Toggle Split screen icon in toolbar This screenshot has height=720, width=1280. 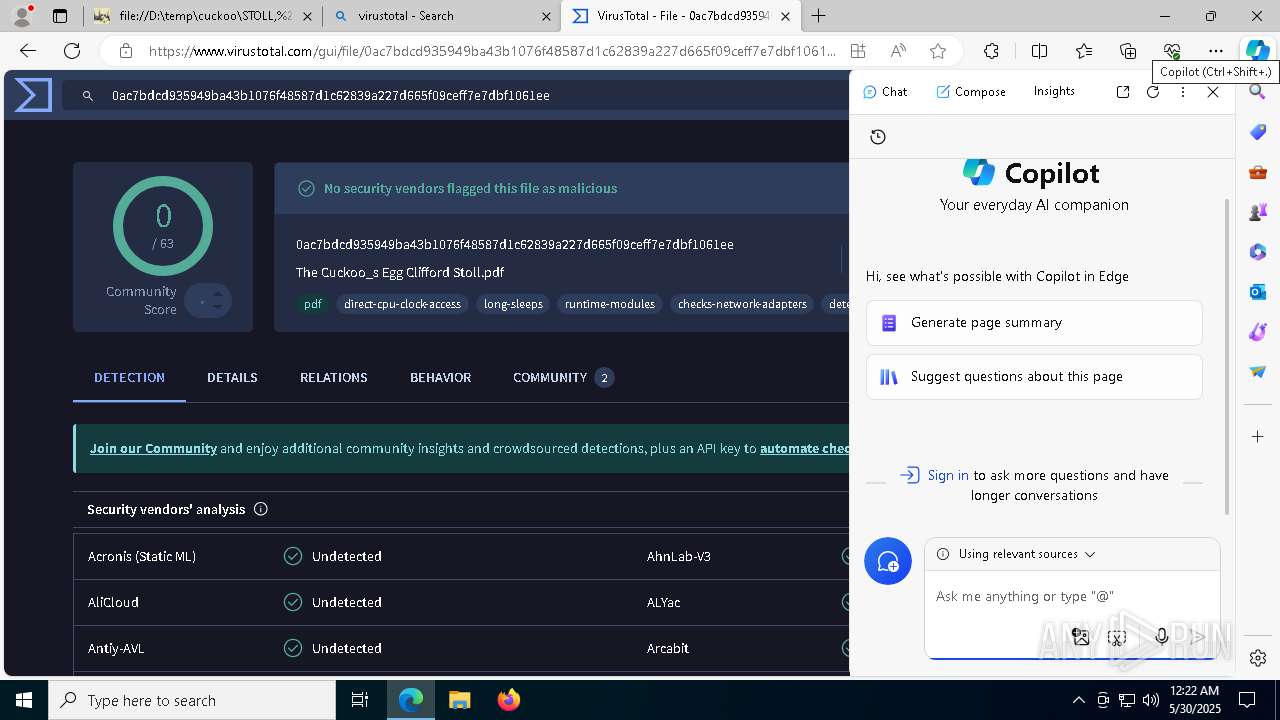click(1039, 51)
